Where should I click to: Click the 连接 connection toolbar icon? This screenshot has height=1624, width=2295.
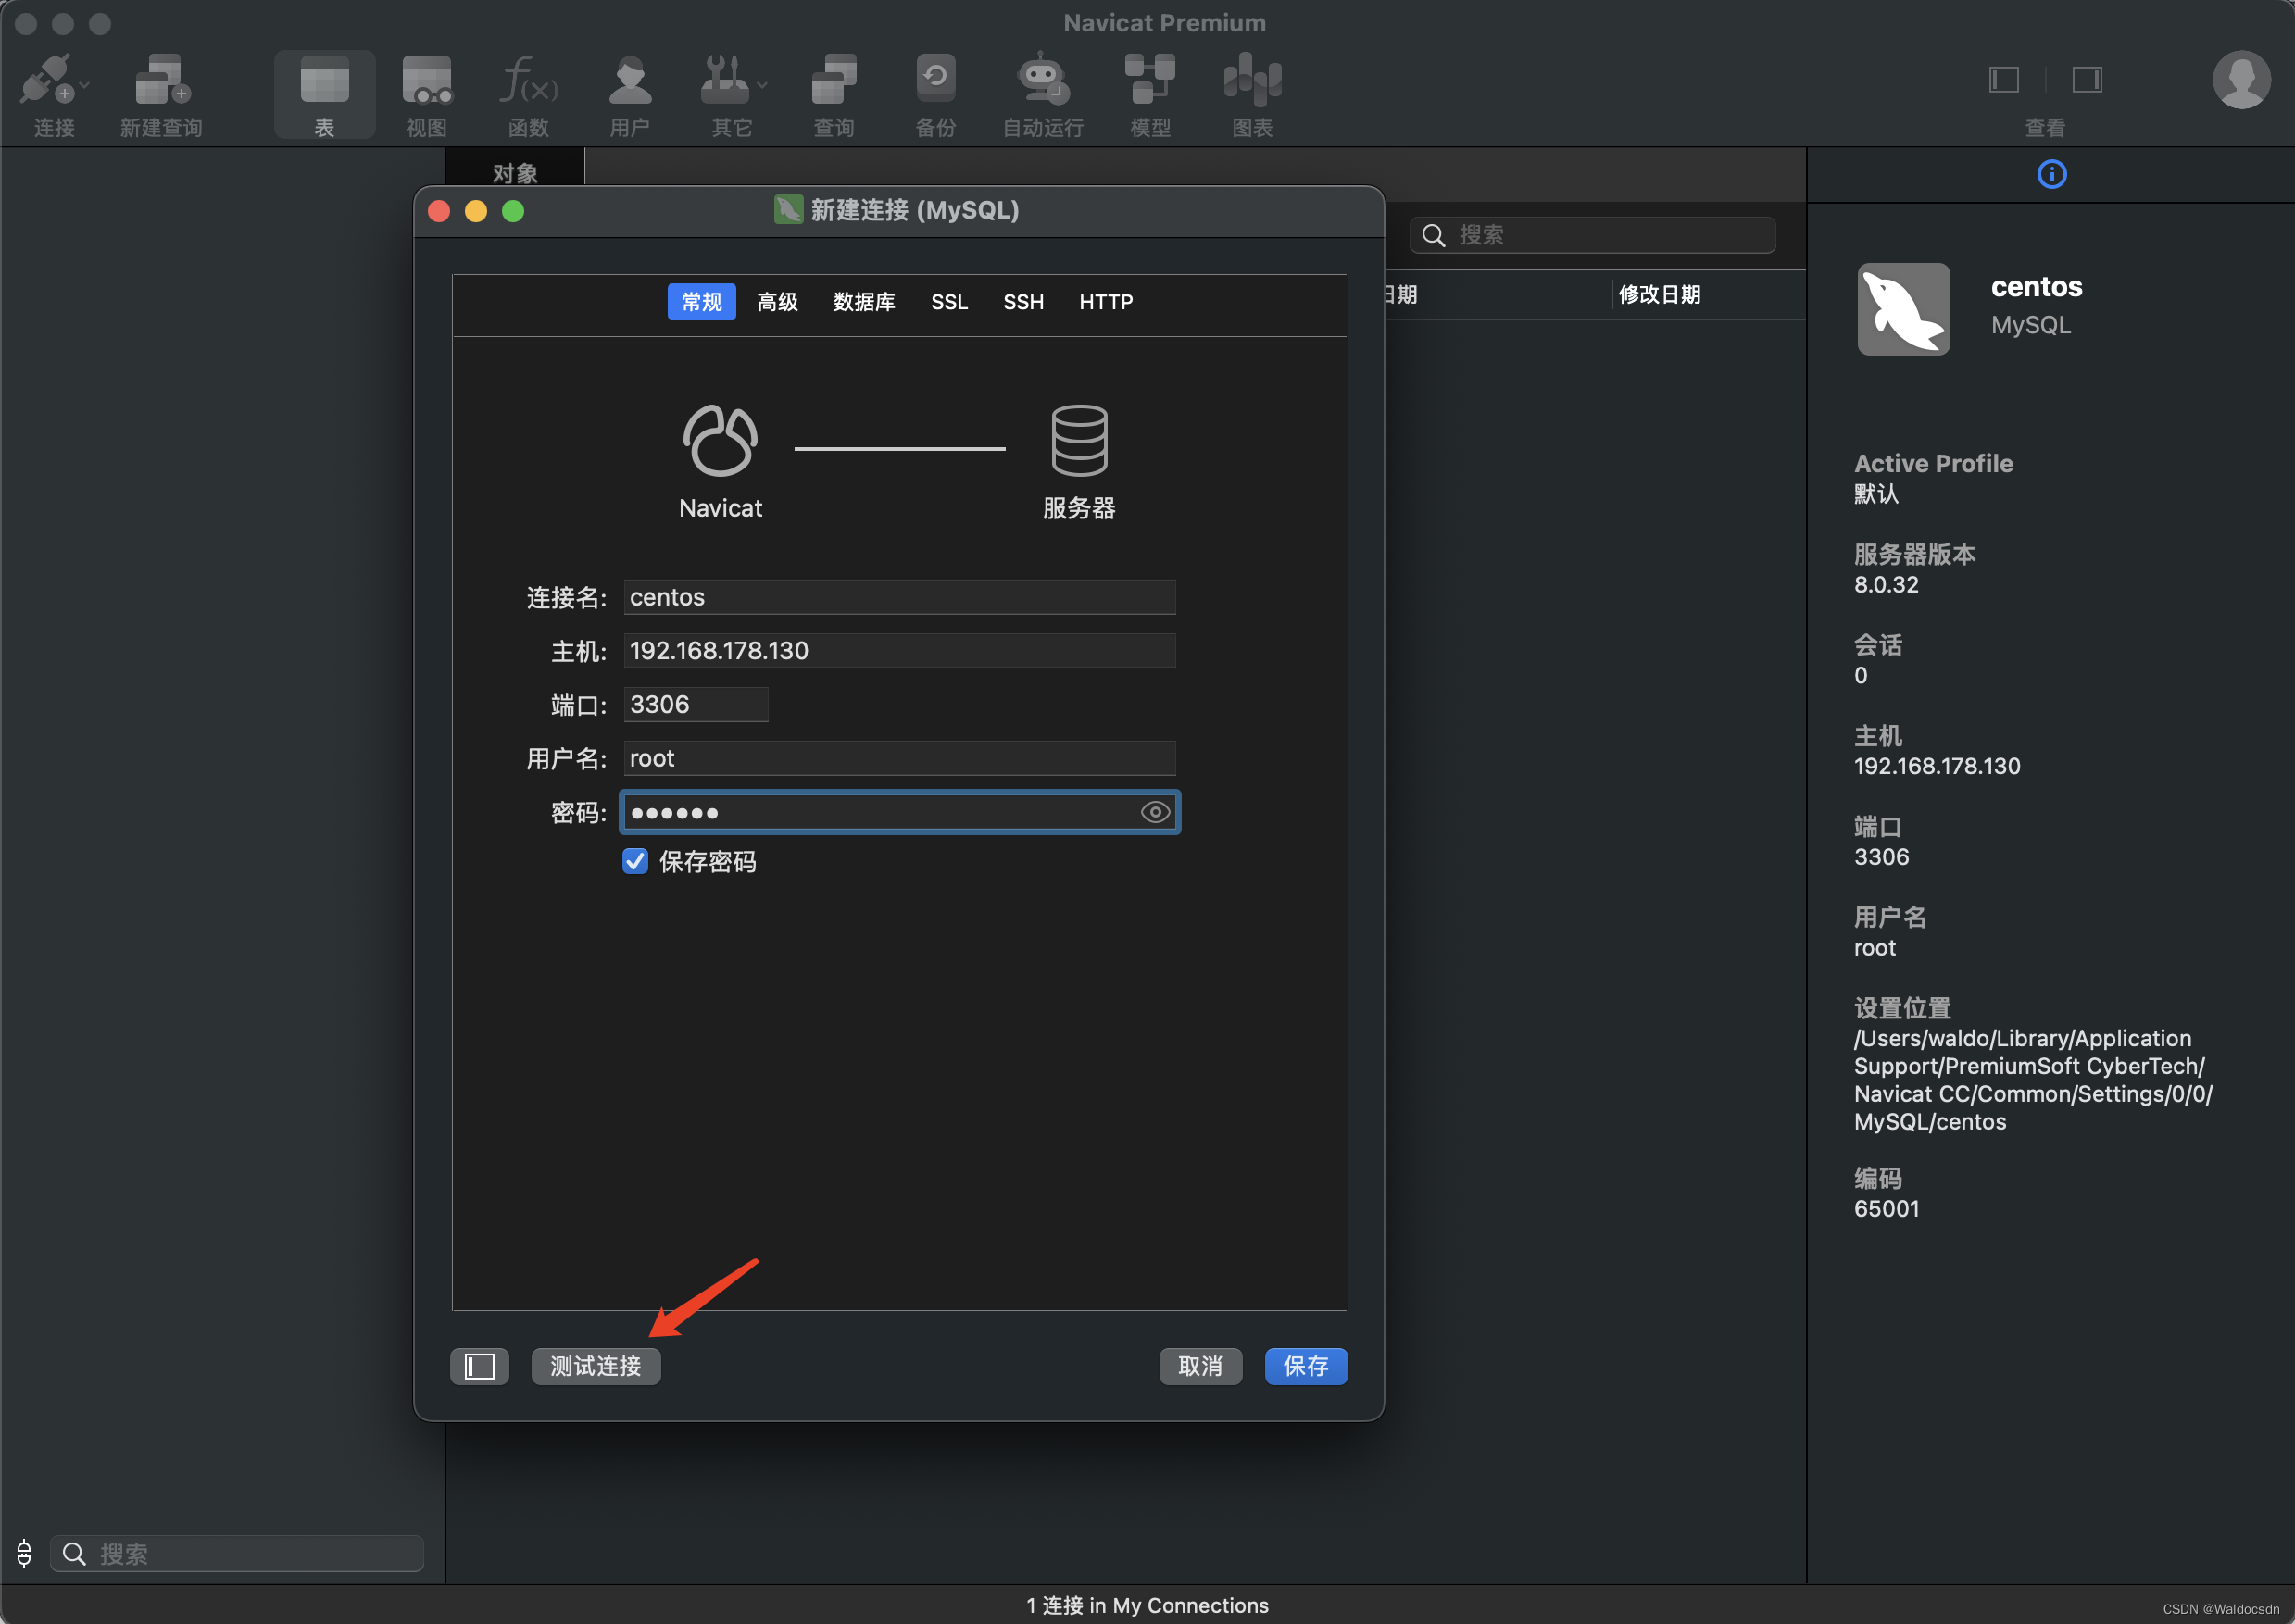pyautogui.click(x=47, y=80)
